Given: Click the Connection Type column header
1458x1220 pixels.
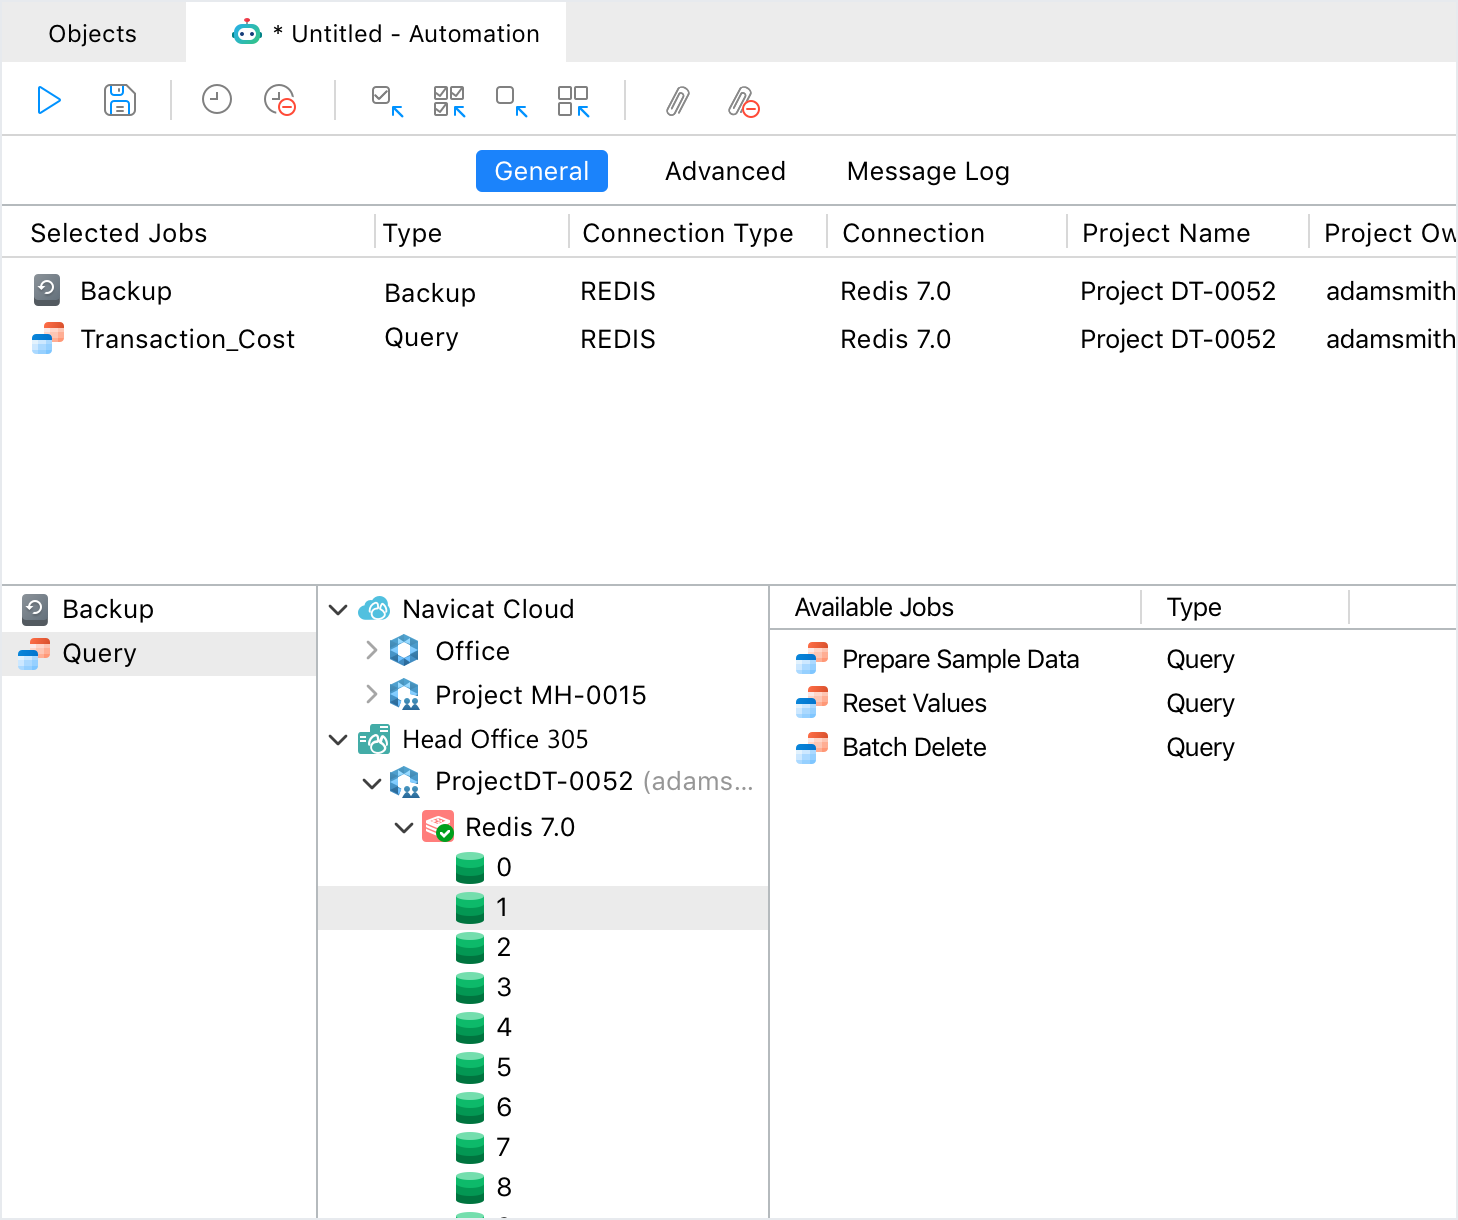Looking at the screenshot, I should [x=698, y=232].
